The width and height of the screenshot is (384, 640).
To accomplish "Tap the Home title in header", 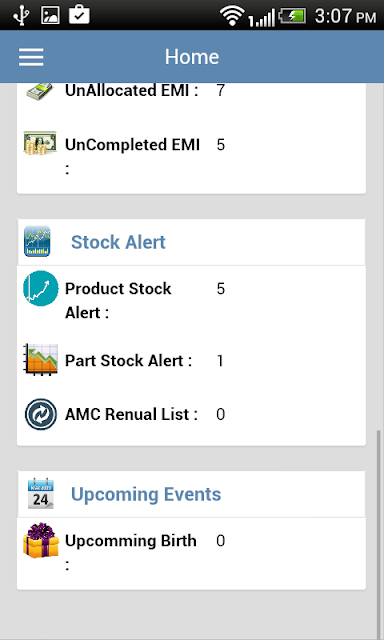I will point(192,57).
